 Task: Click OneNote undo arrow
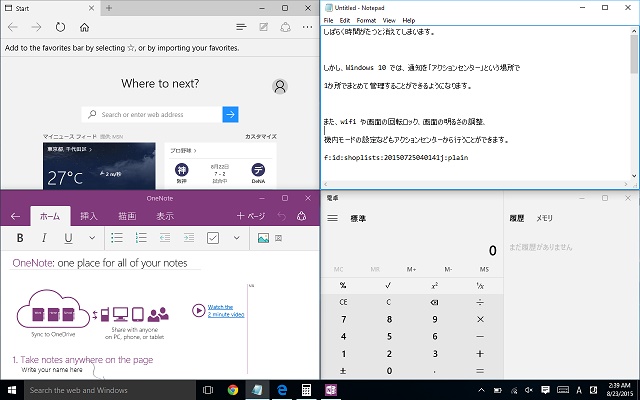click(x=282, y=216)
